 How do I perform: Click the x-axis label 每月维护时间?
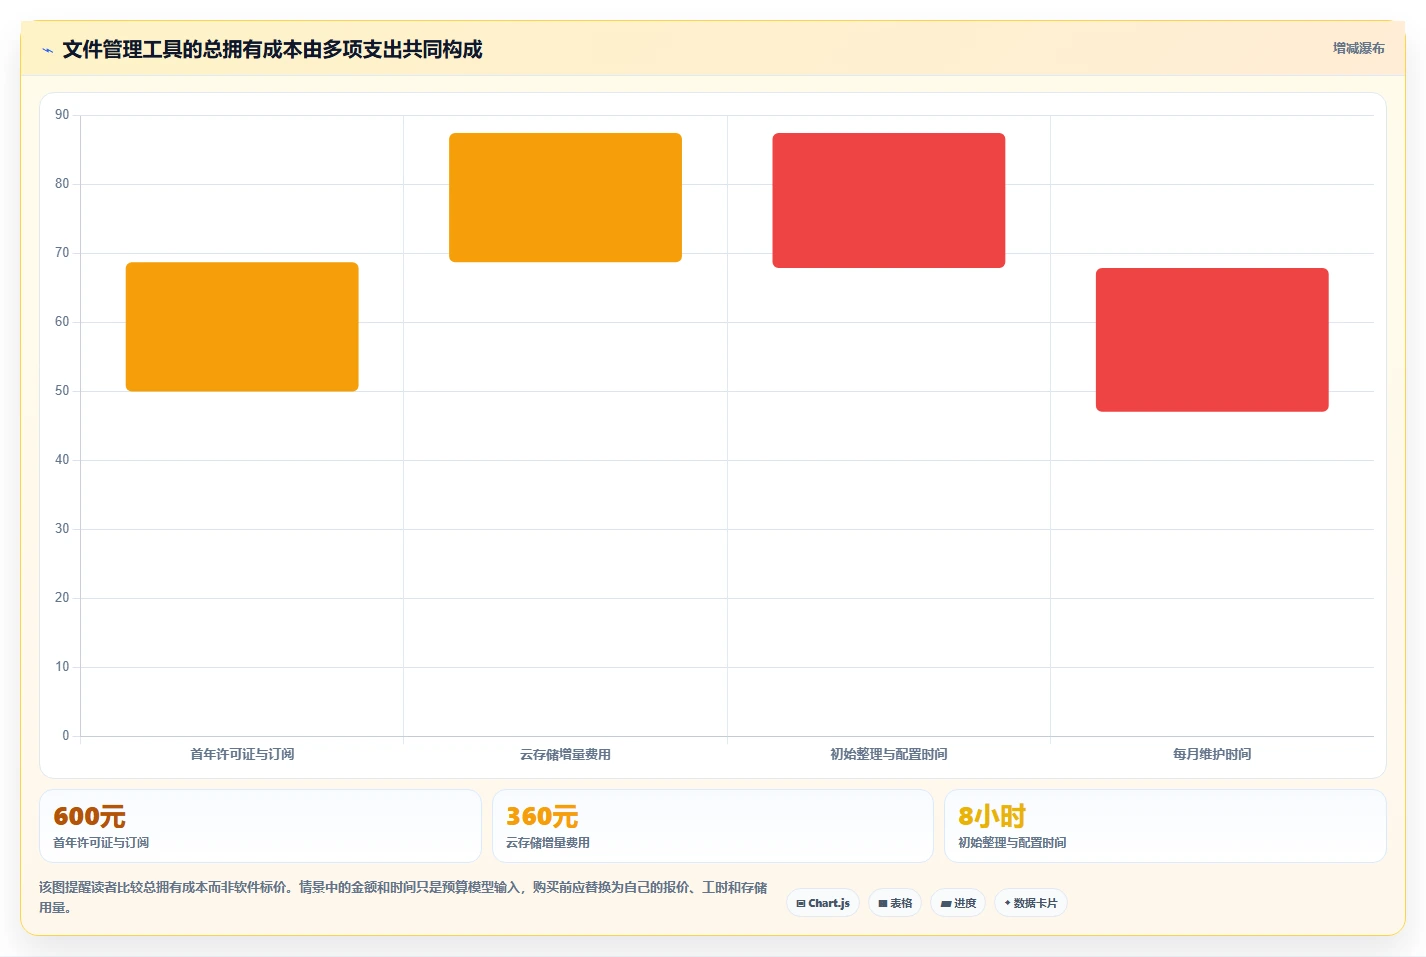(x=1212, y=754)
